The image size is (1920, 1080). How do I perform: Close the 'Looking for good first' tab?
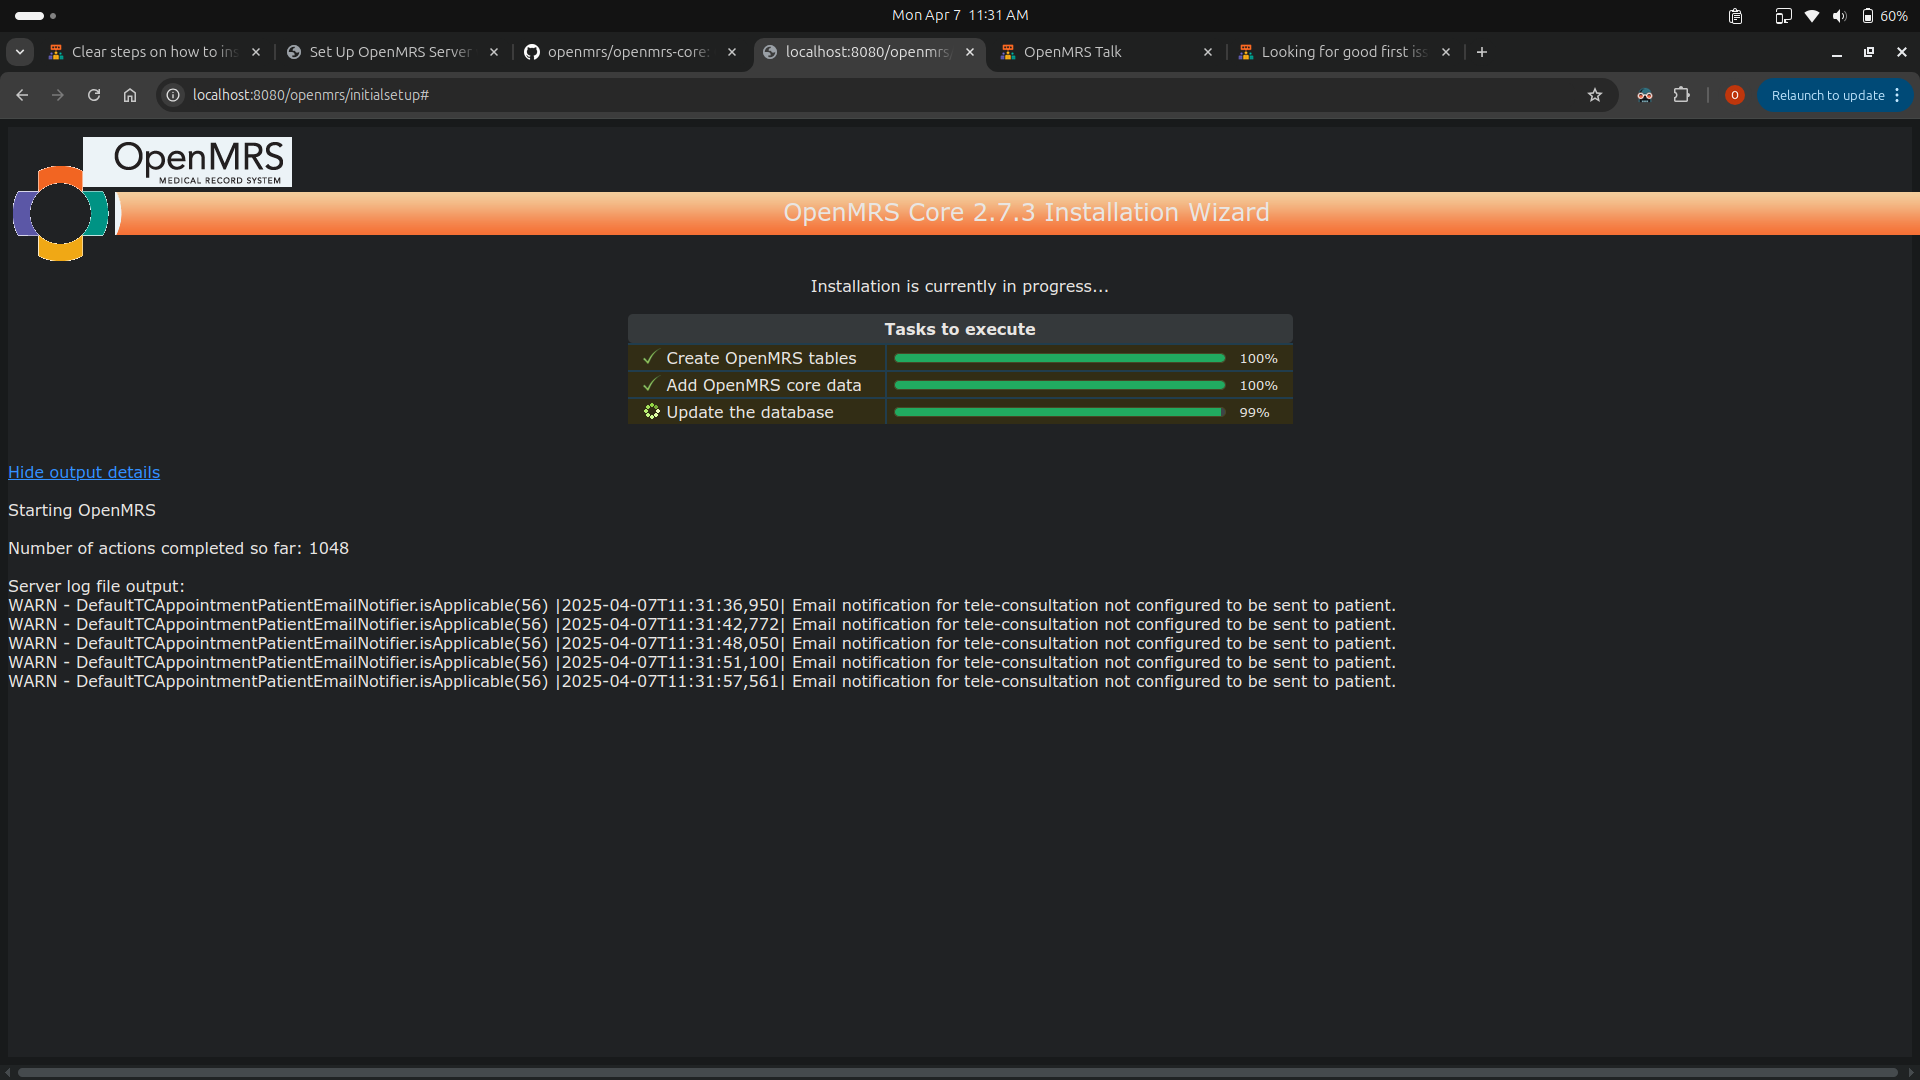point(1446,52)
